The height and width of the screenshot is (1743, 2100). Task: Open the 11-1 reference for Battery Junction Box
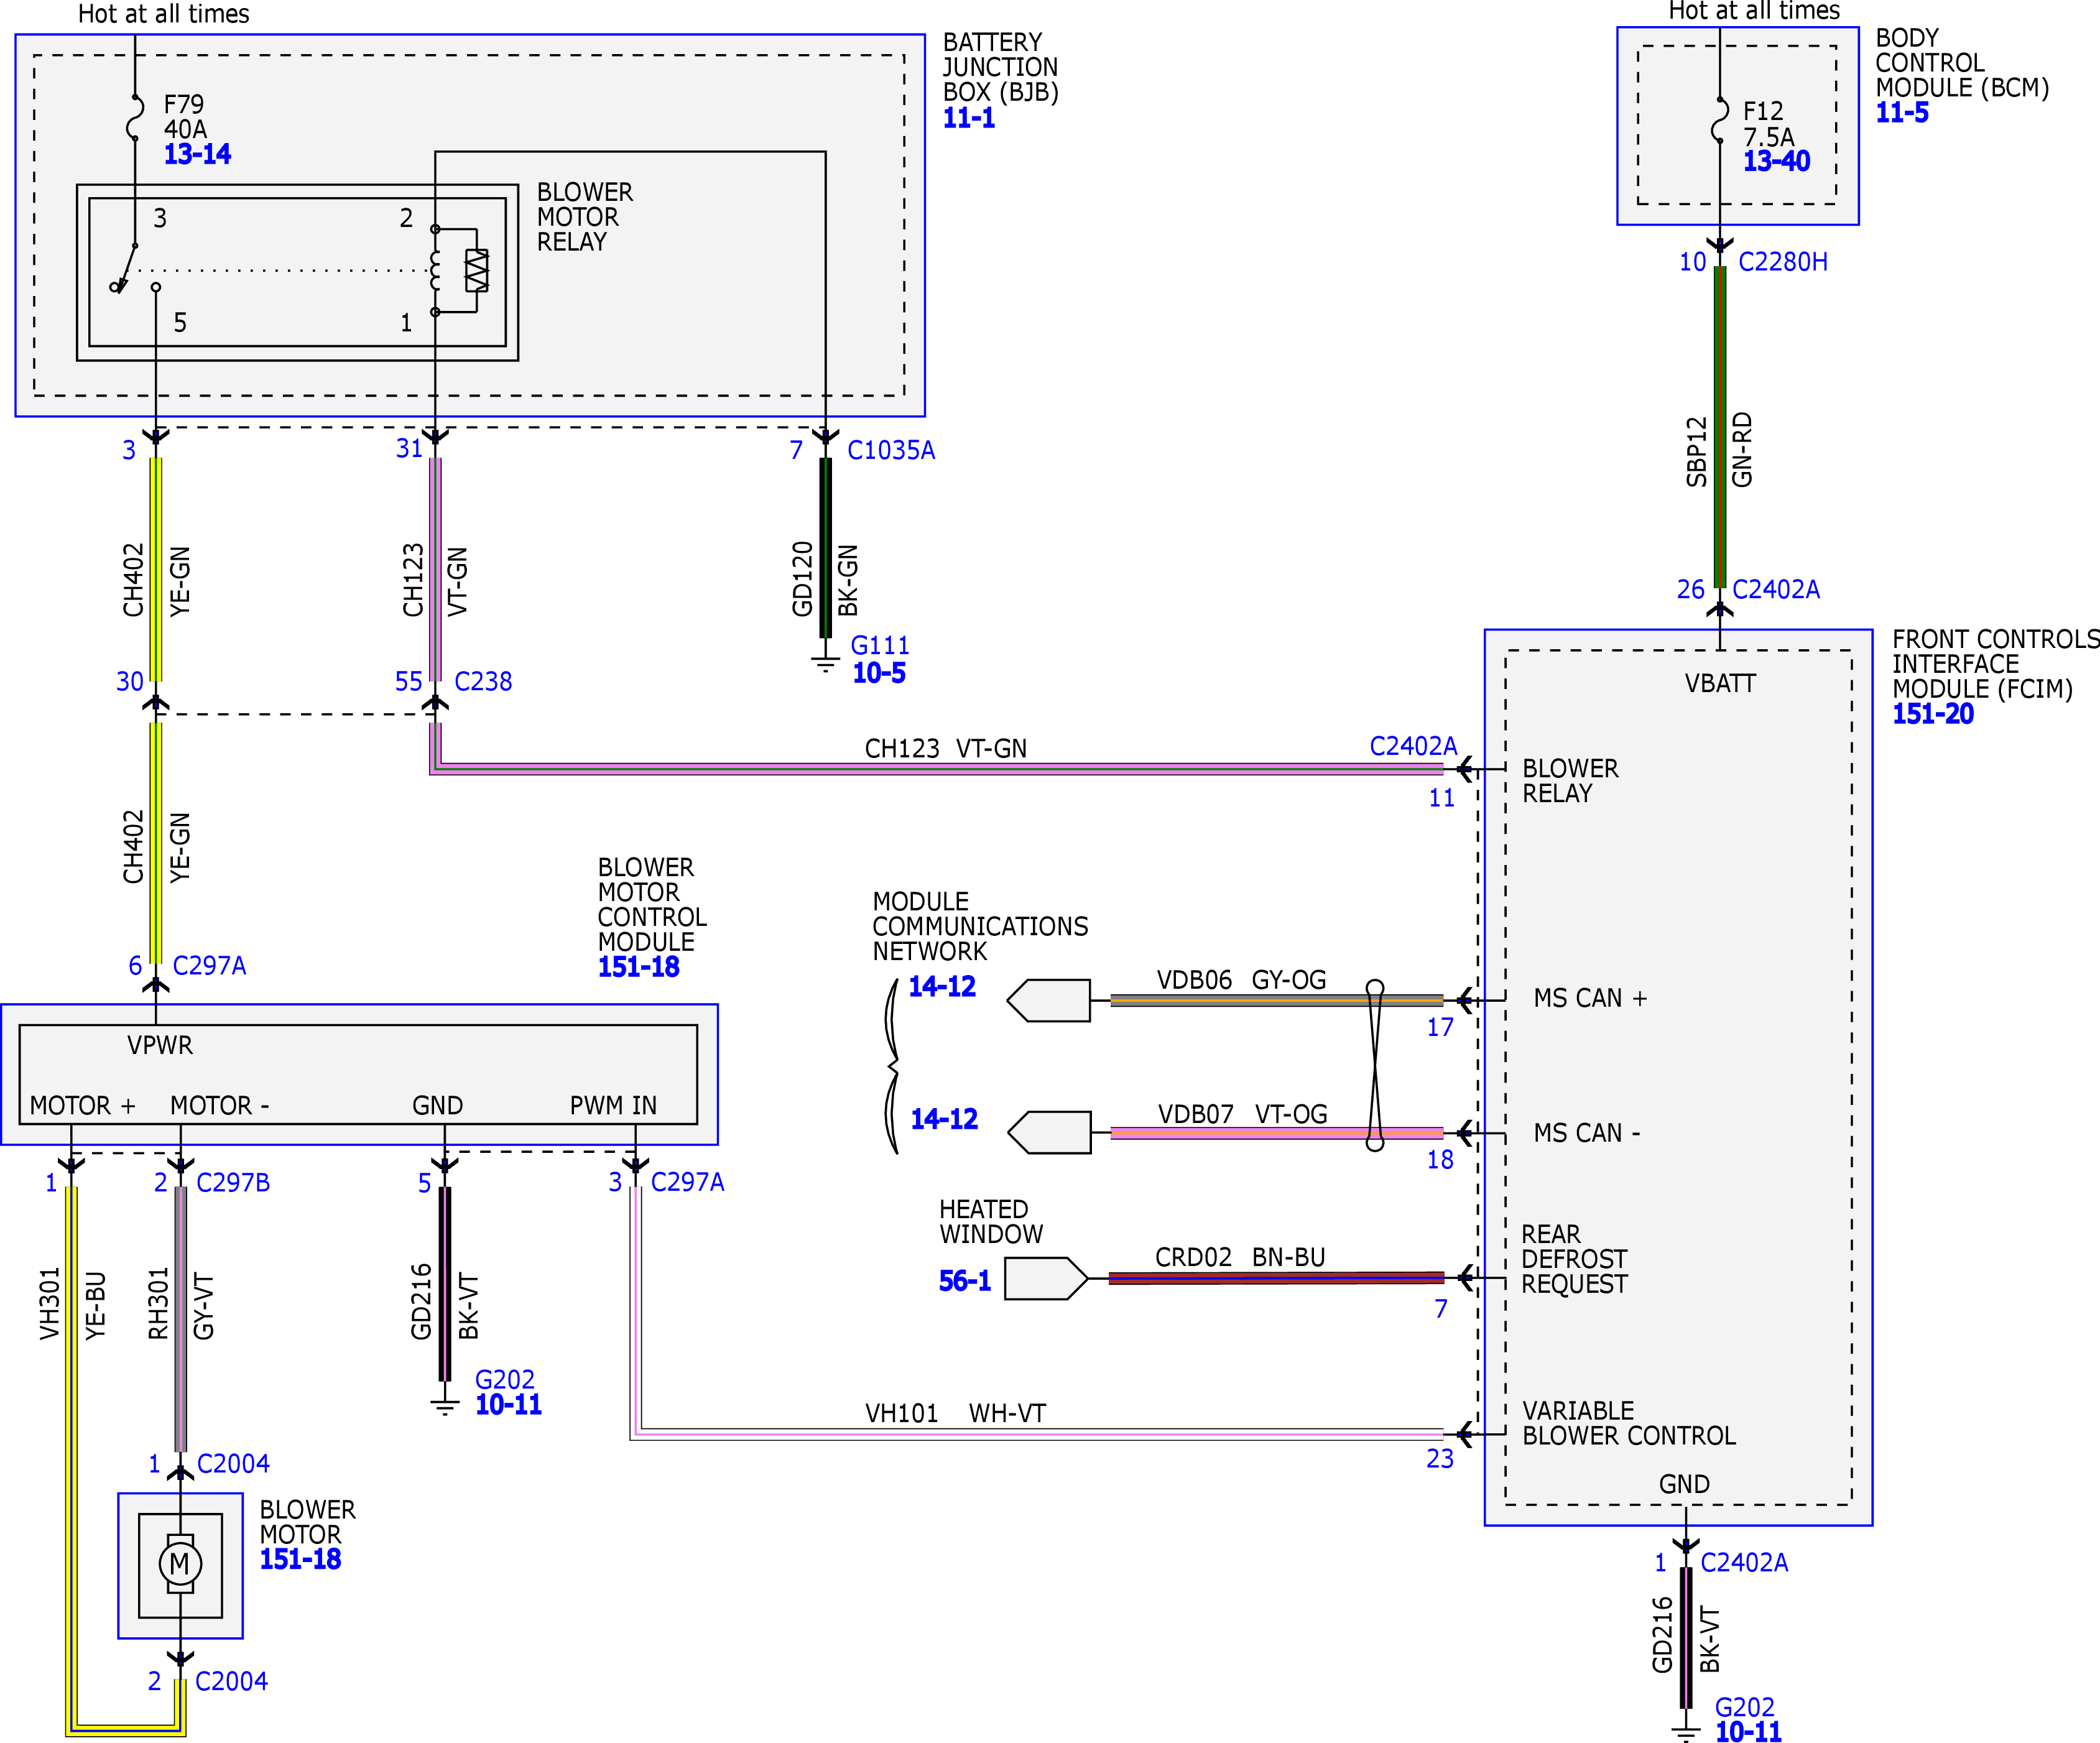969,118
